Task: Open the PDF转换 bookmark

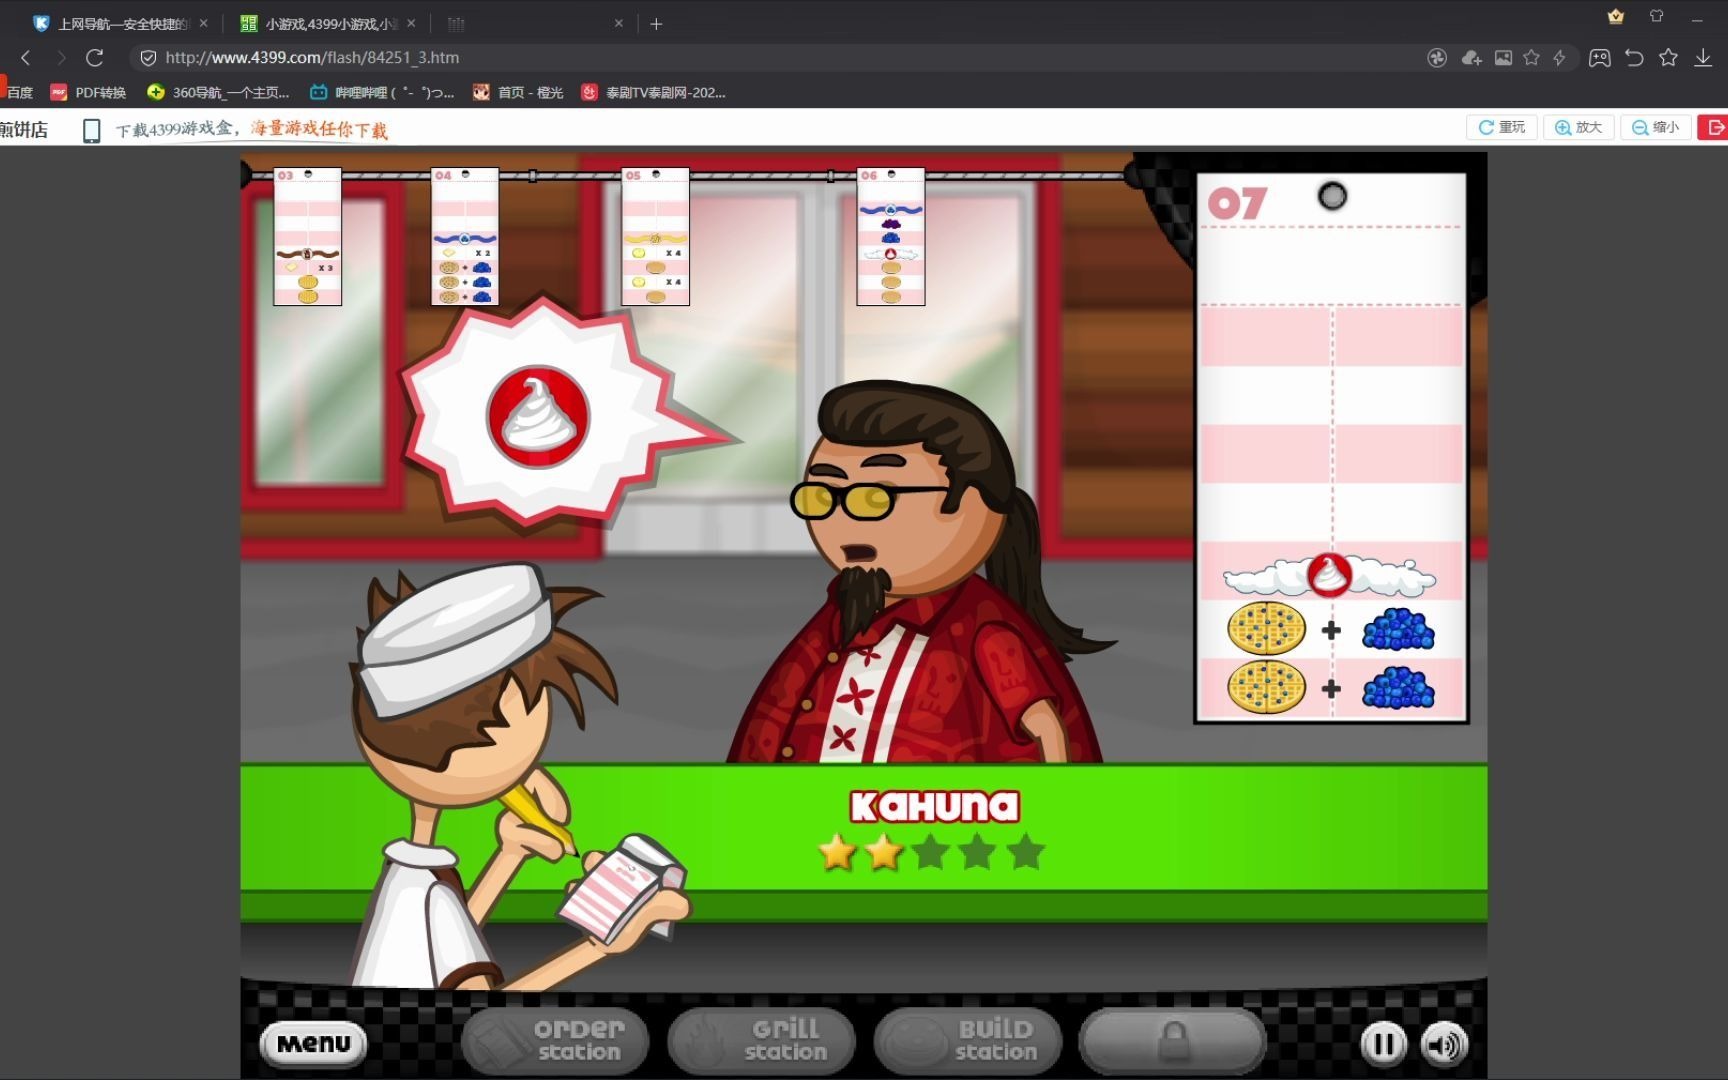Action: pyautogui.click(x=89, y=93)
